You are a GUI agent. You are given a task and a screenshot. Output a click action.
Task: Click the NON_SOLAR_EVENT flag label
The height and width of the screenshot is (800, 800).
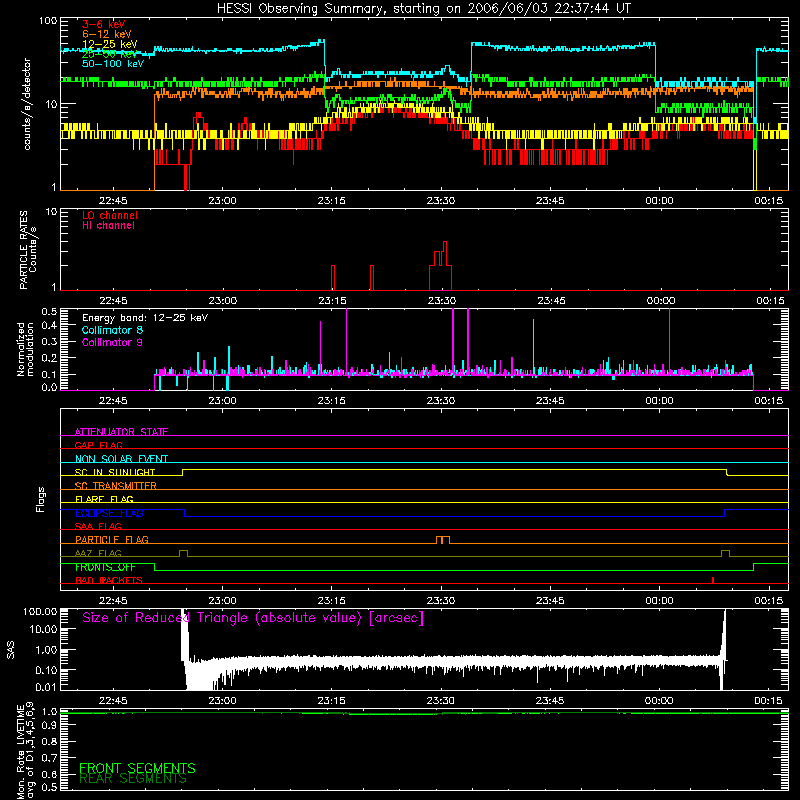click(121, 459)
